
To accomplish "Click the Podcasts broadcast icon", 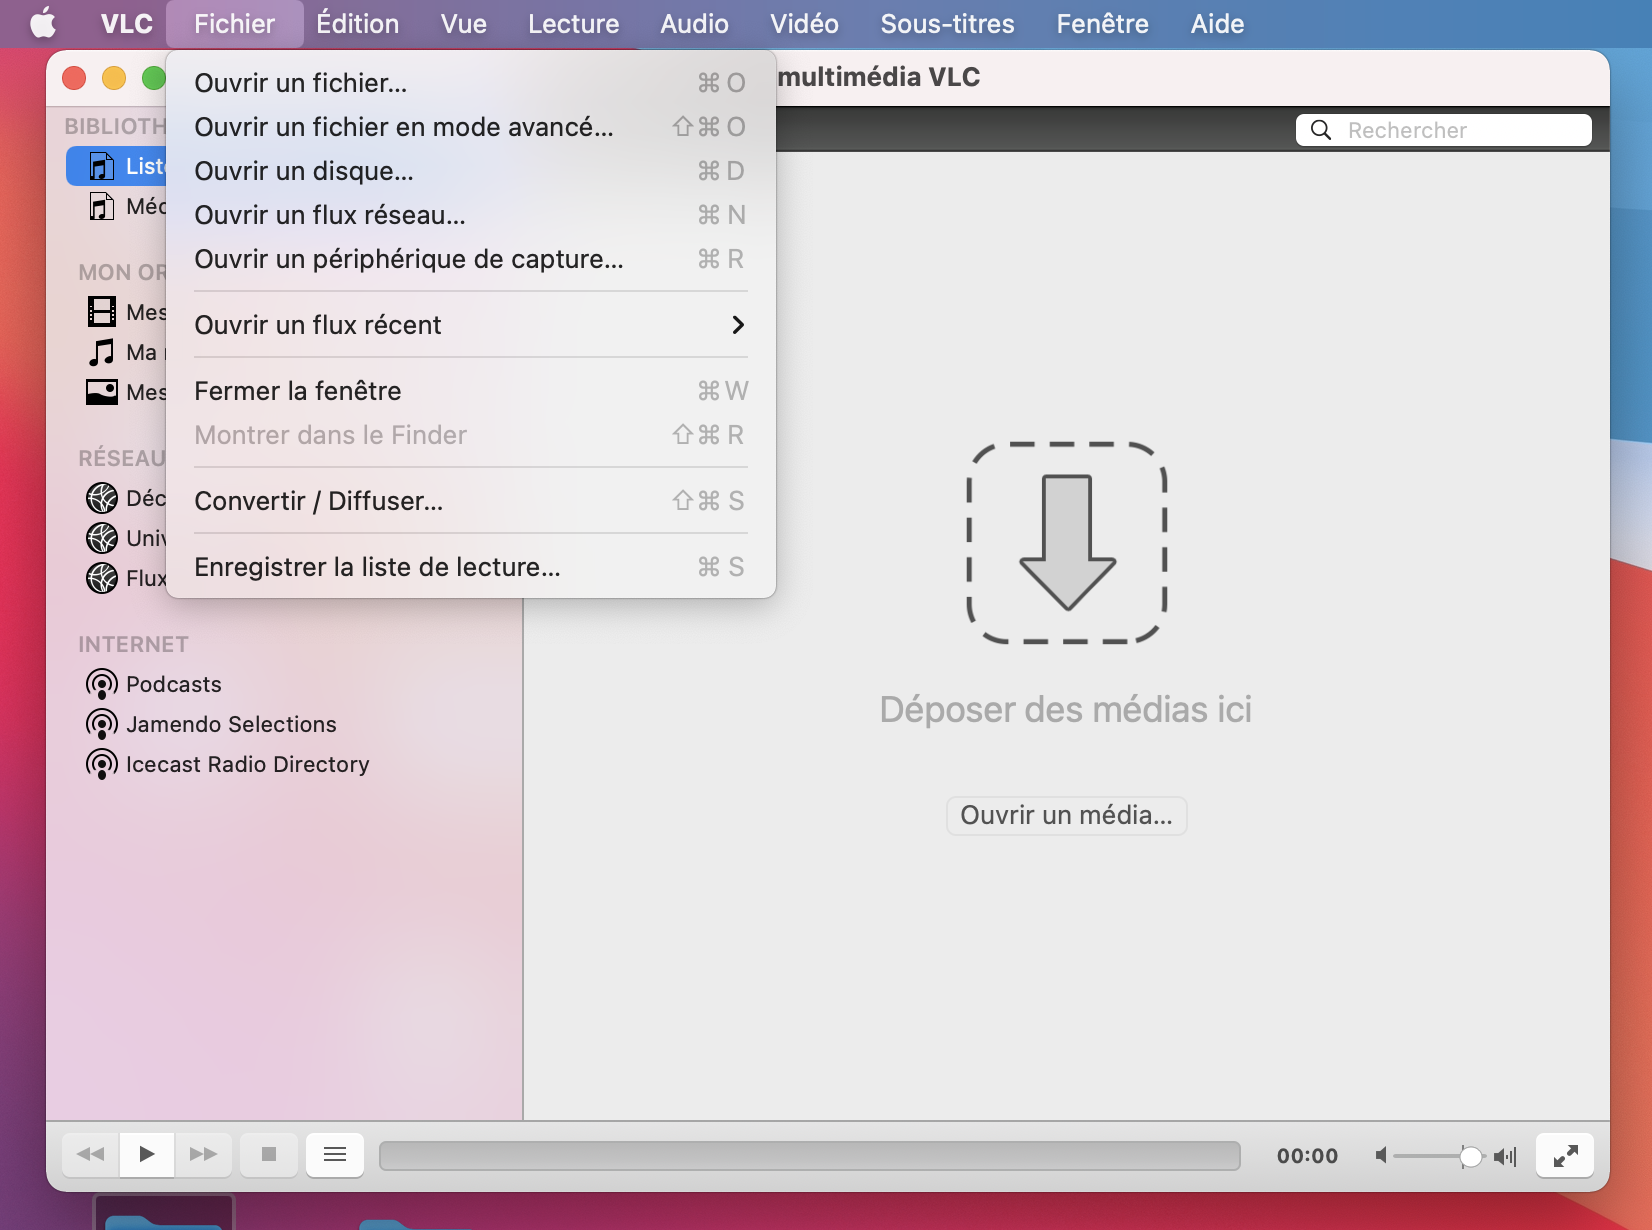I will coord(101,684).
